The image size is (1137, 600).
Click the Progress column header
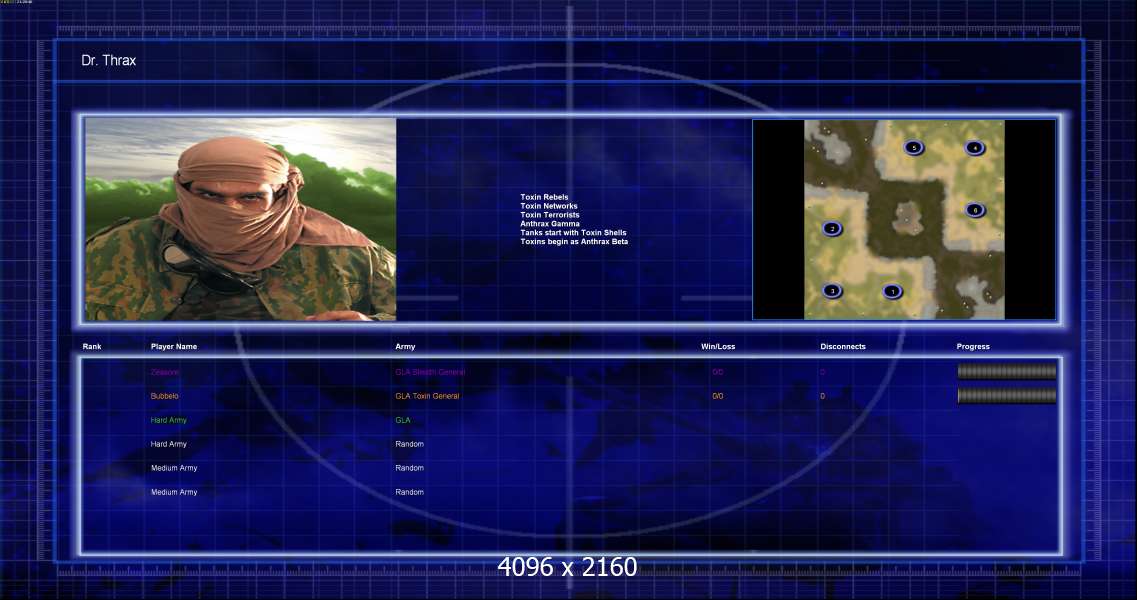973,347
